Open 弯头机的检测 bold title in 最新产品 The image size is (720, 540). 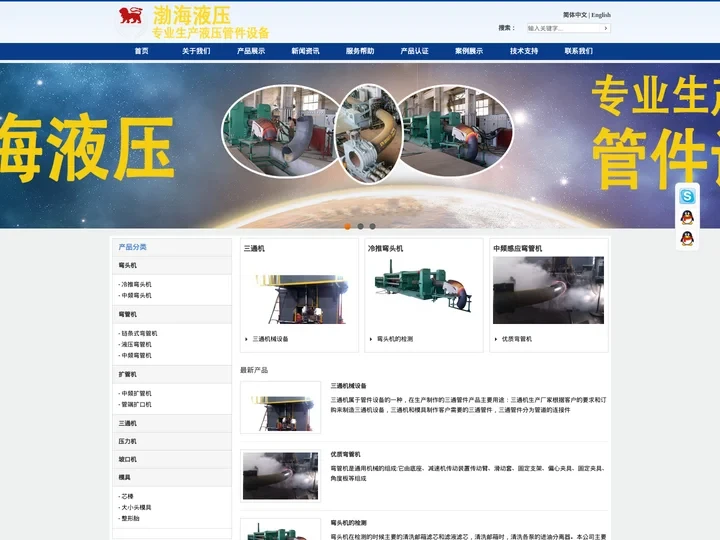pyautogui.click(x=349, y=523)
